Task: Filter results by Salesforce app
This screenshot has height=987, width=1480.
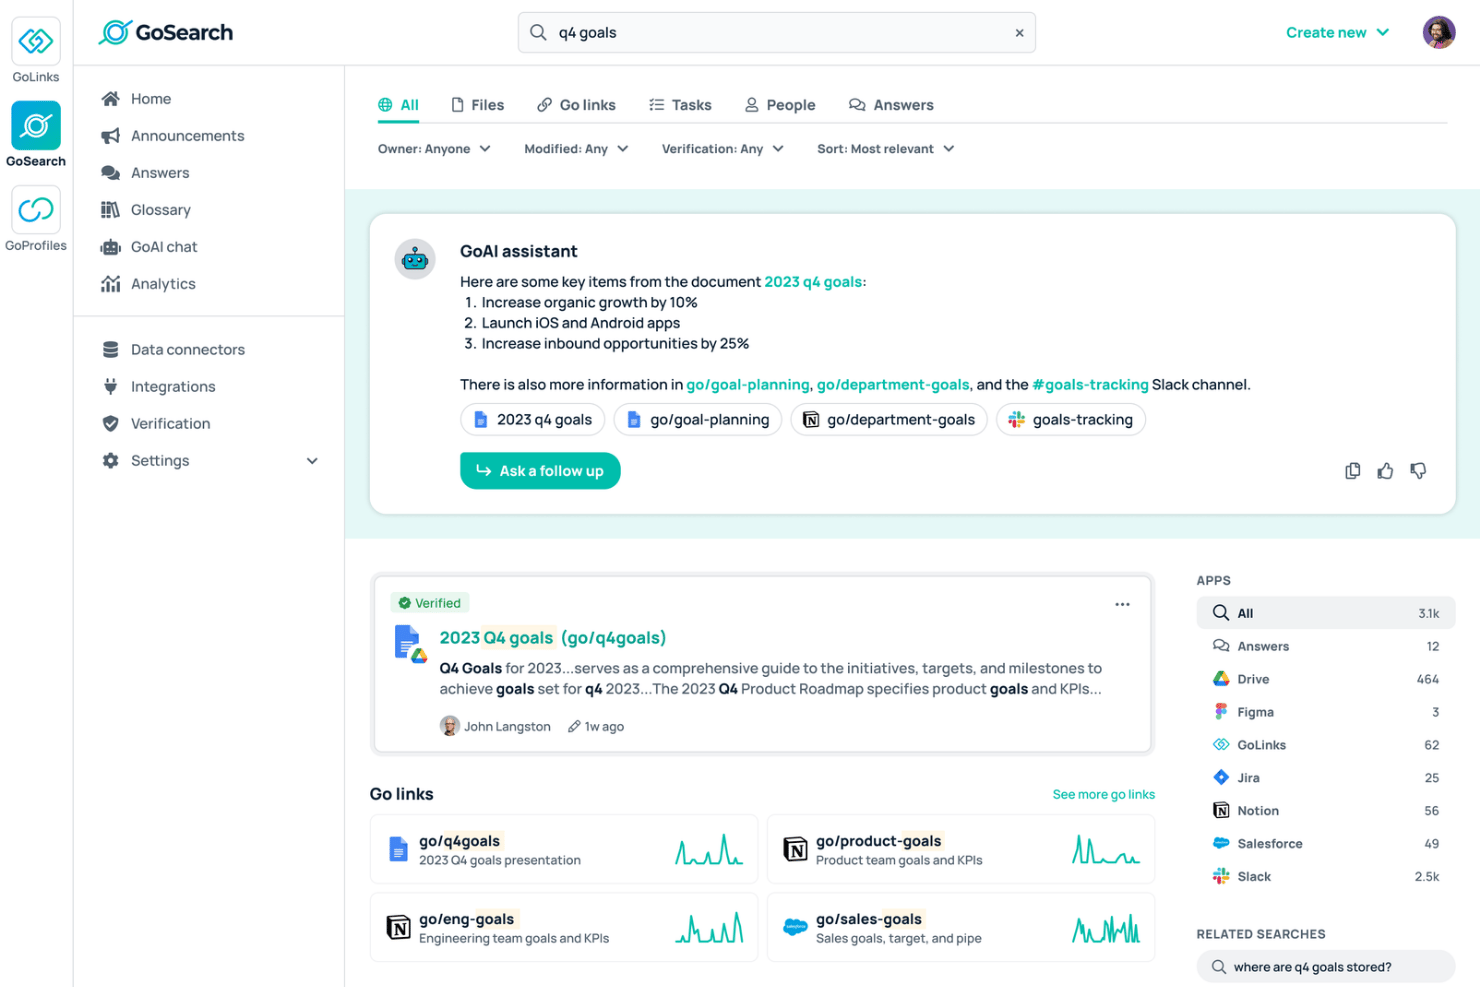Action: coord(1326,844)
